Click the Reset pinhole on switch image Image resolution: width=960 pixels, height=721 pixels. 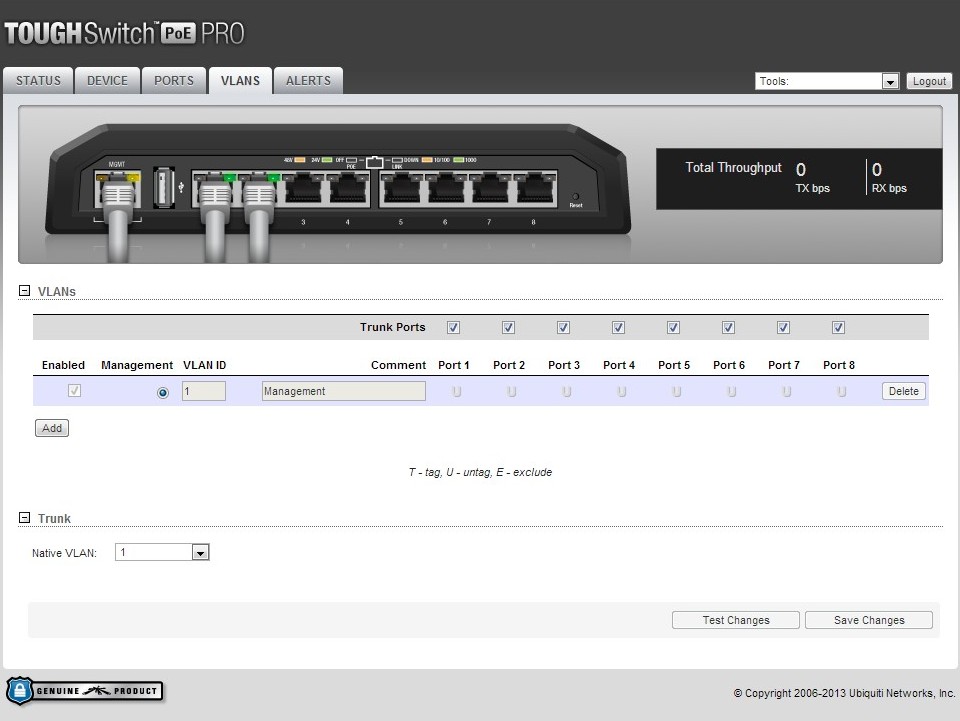(576, 196)
